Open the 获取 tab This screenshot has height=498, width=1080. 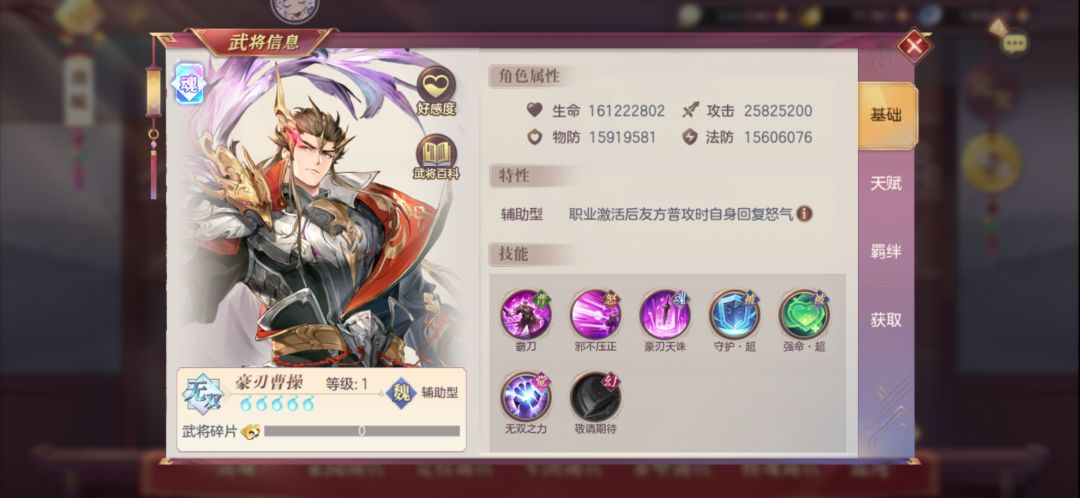point(886,320)
